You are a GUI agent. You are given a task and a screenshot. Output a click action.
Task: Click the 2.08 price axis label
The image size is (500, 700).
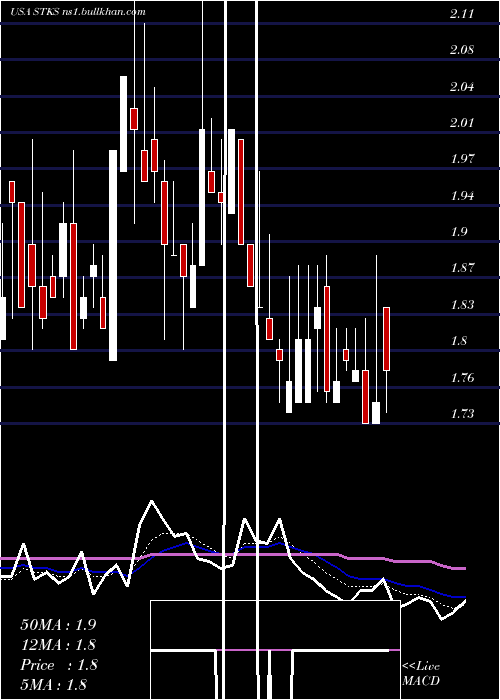462,50
